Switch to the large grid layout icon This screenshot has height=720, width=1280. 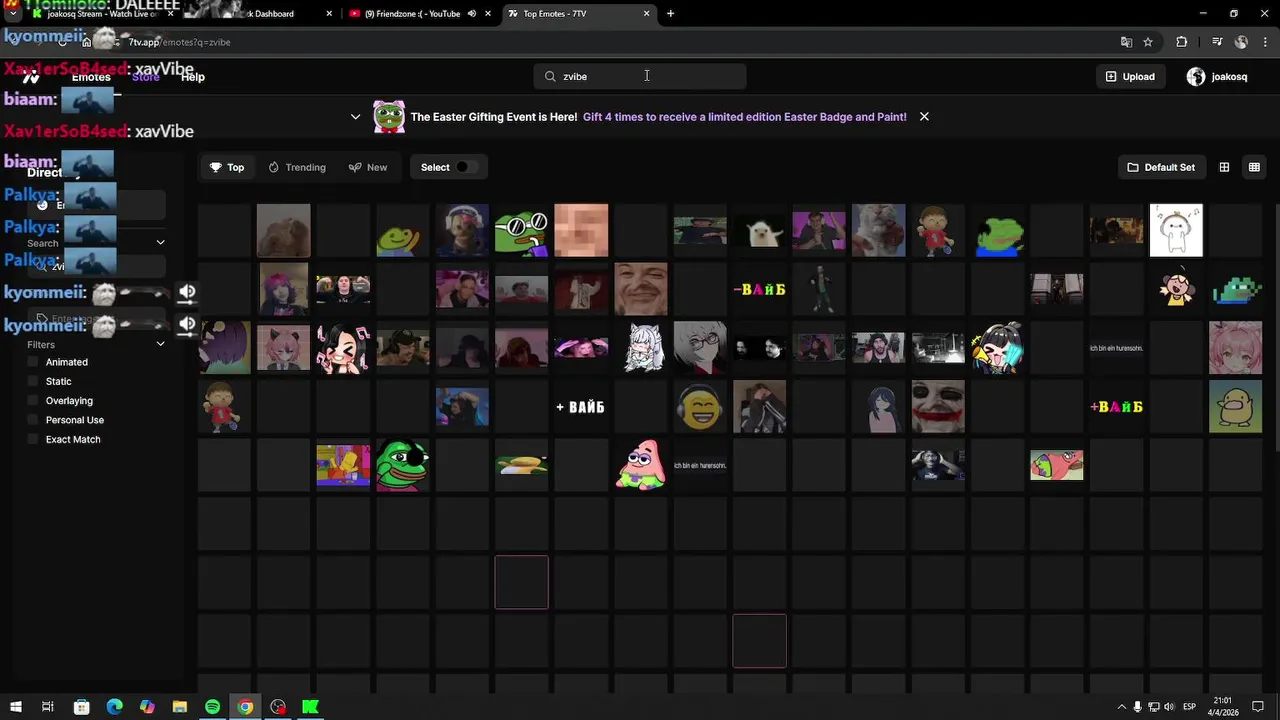[x=1224, y=167]
